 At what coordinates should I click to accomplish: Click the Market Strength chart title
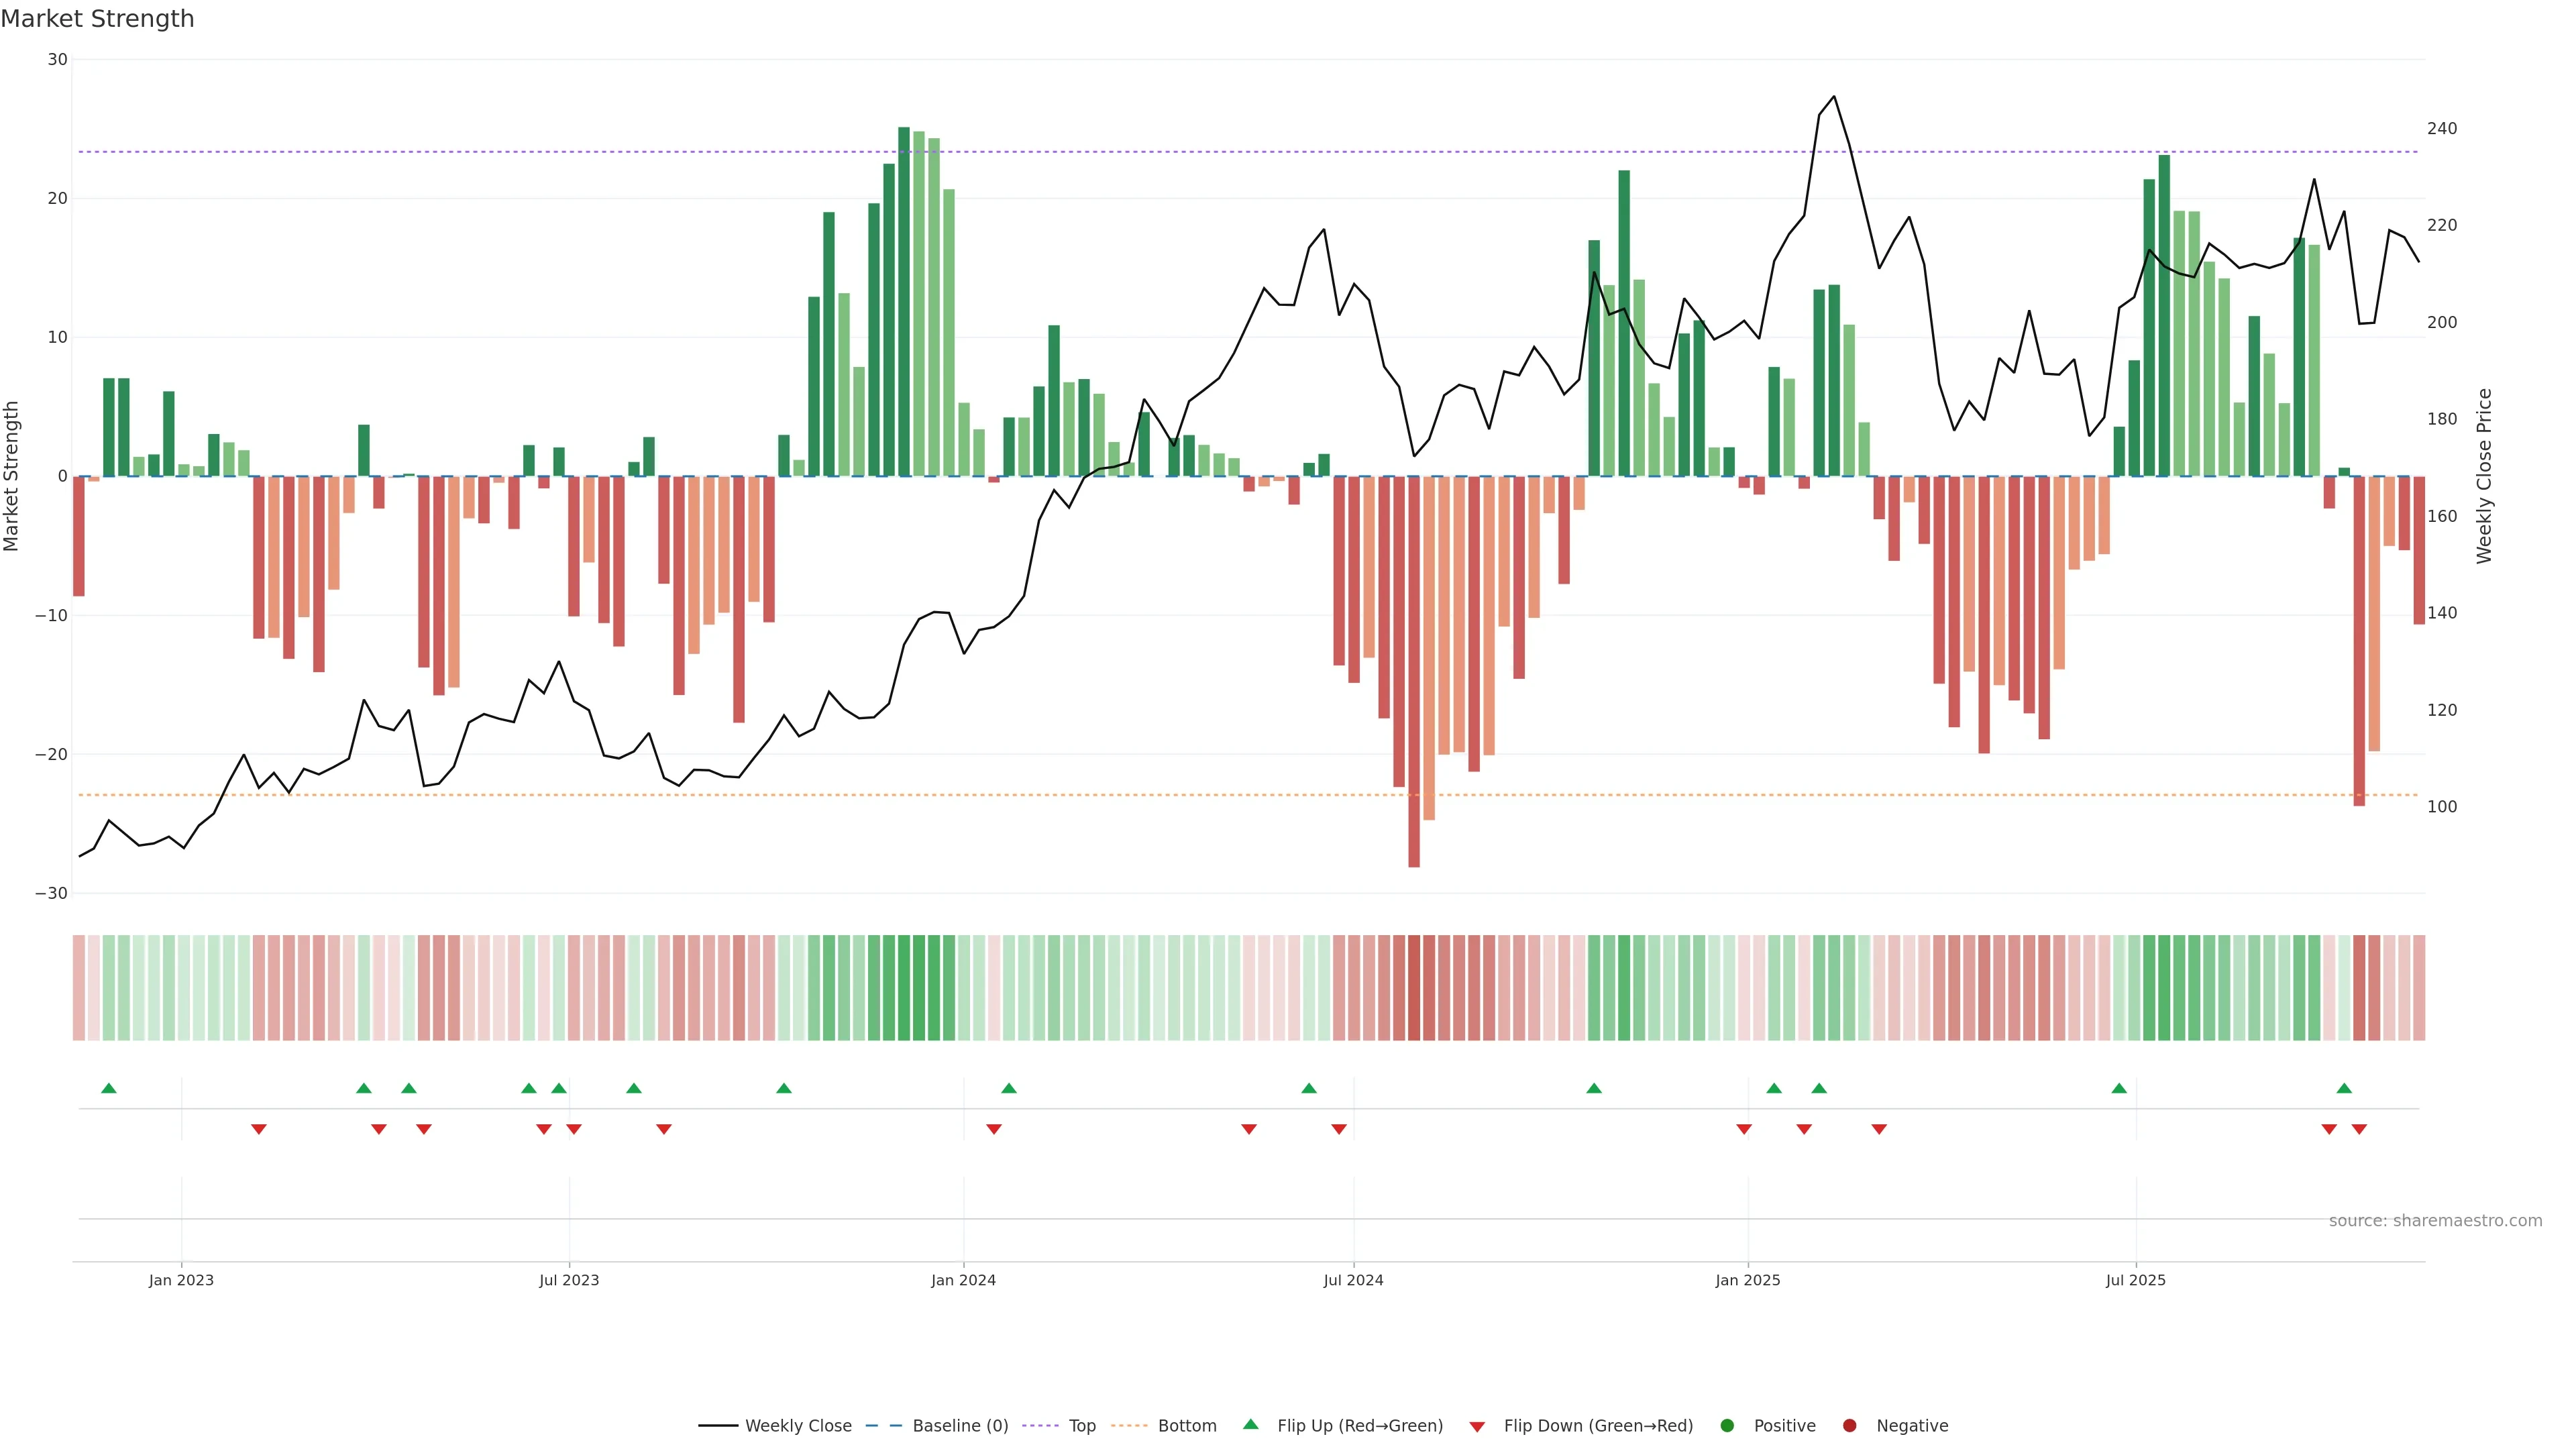pyautogui.click(x=98, y=19)
